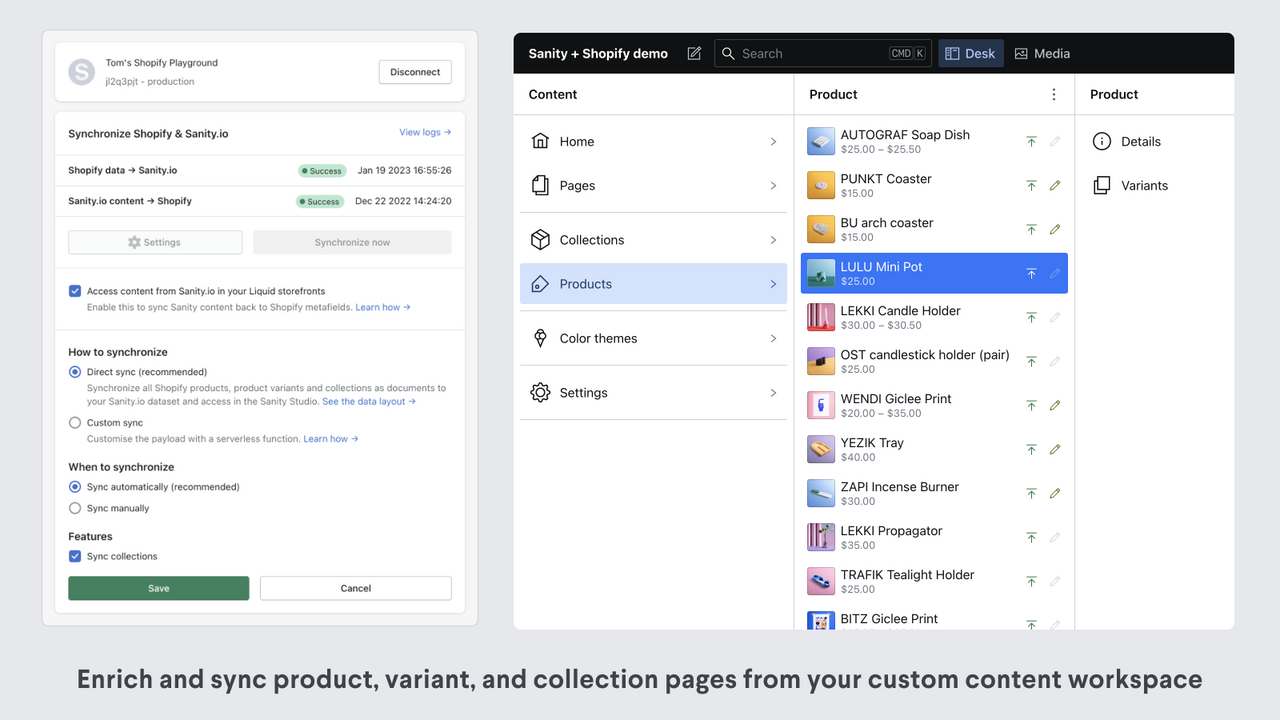1280x720 pixels.
Task: Expand the Pages chevron
Action: pos(771,185)
